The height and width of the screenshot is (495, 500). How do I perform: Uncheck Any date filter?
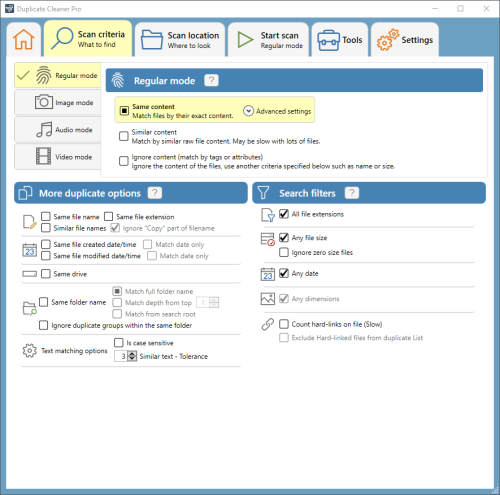click(x=284, y=273)
